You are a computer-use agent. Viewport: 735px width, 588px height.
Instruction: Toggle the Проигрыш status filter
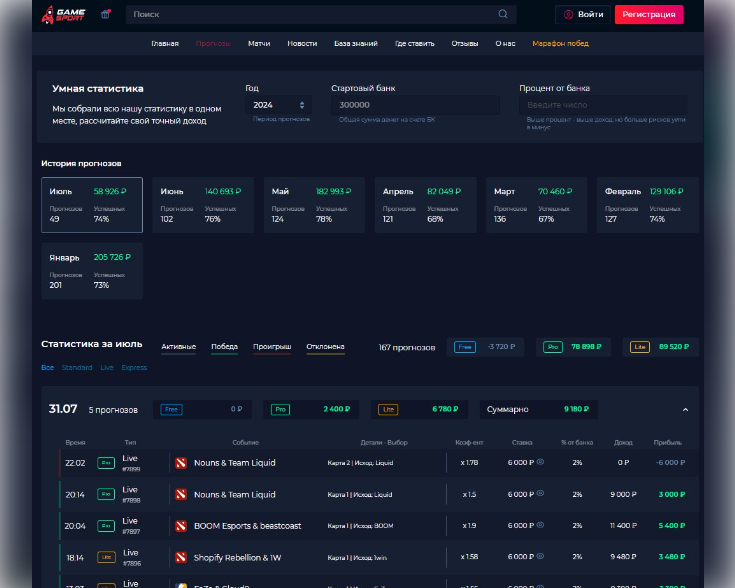pos(271,347)
